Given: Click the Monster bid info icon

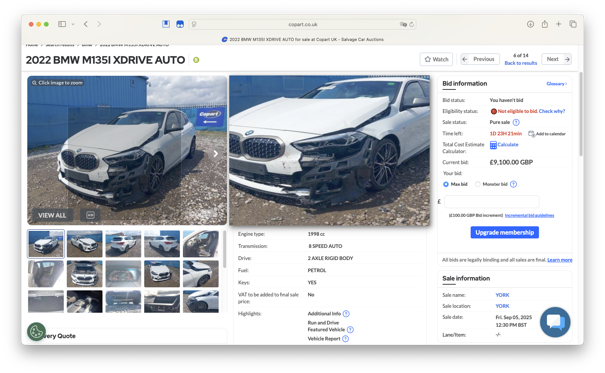Looking at the screenshot, I should pos(514,184).
